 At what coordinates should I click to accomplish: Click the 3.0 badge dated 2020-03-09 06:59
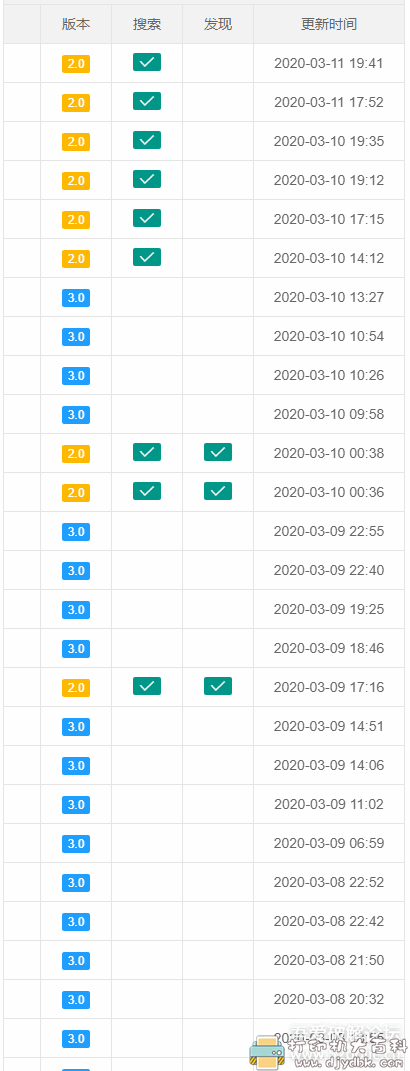(76, 843)
